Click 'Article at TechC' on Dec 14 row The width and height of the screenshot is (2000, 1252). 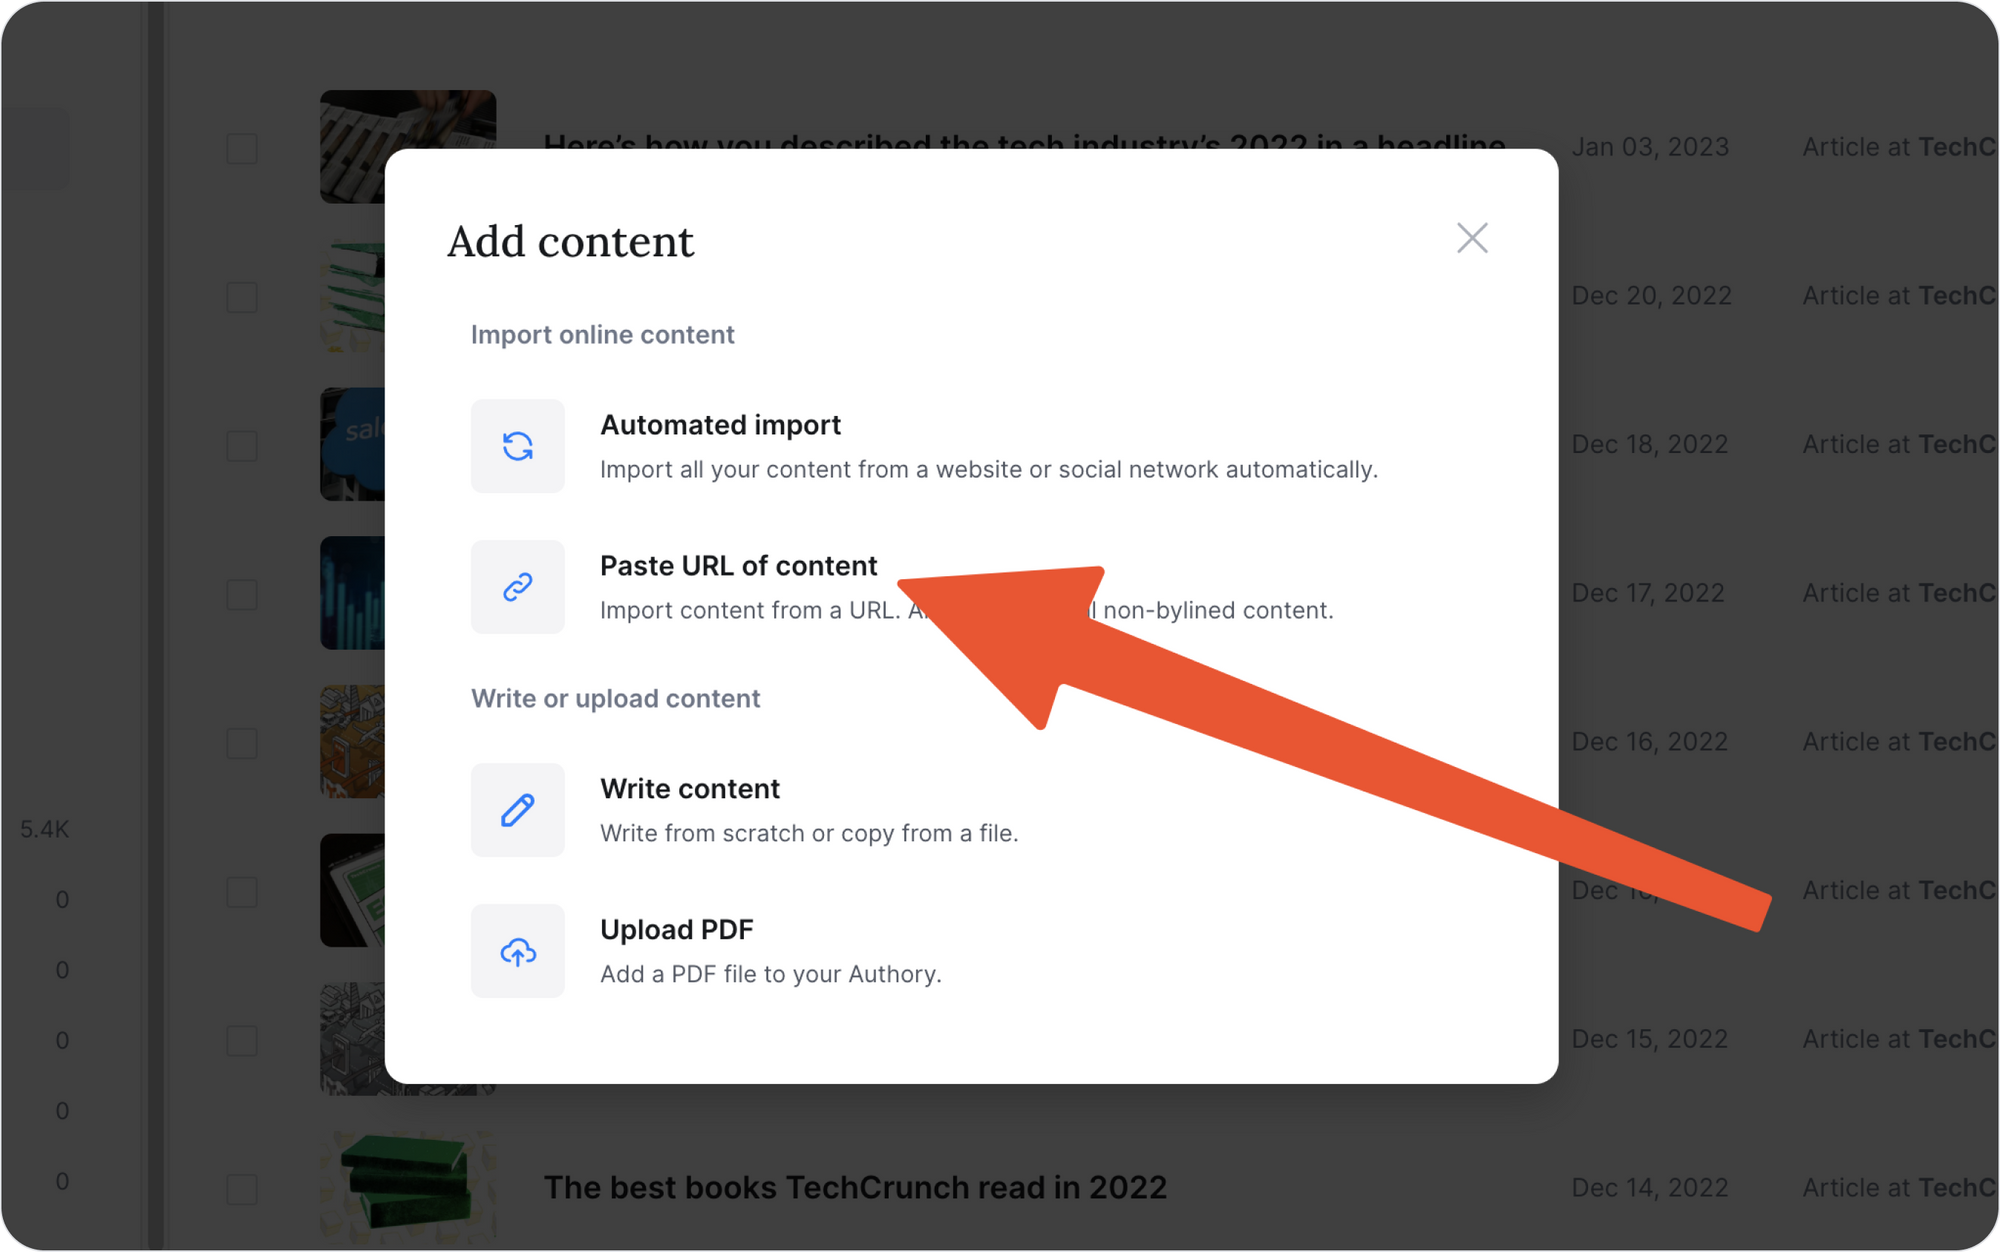(x=1899, y=1188)
